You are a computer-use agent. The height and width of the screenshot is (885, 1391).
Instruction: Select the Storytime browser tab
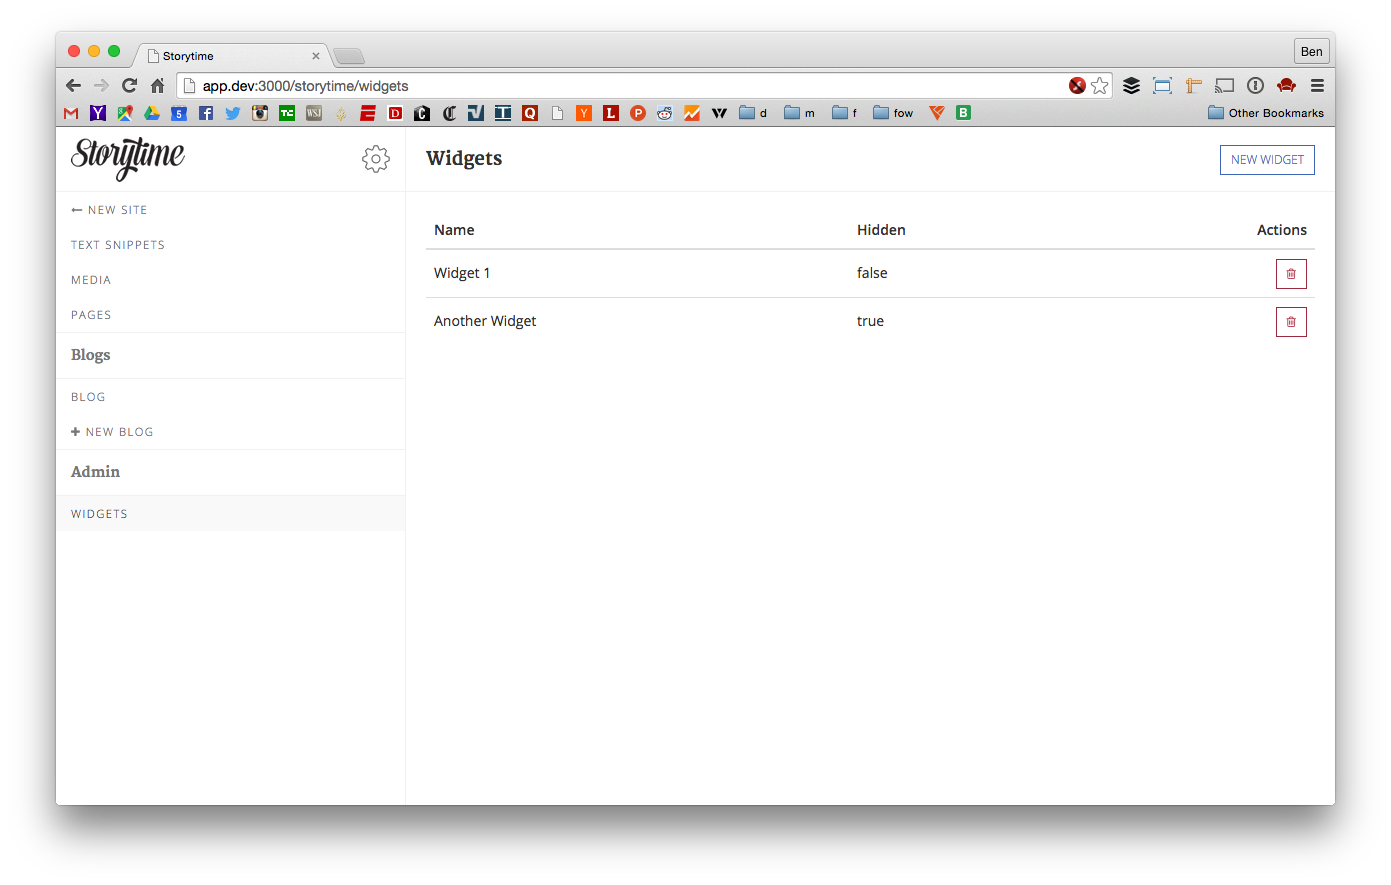click(230, 56)
